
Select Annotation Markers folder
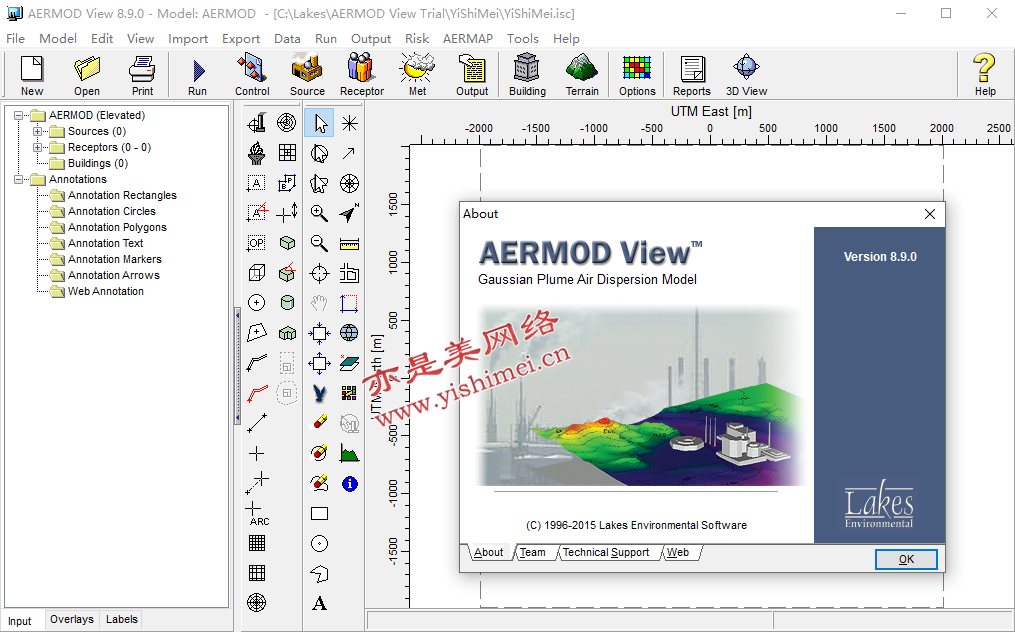click(115, 259)
